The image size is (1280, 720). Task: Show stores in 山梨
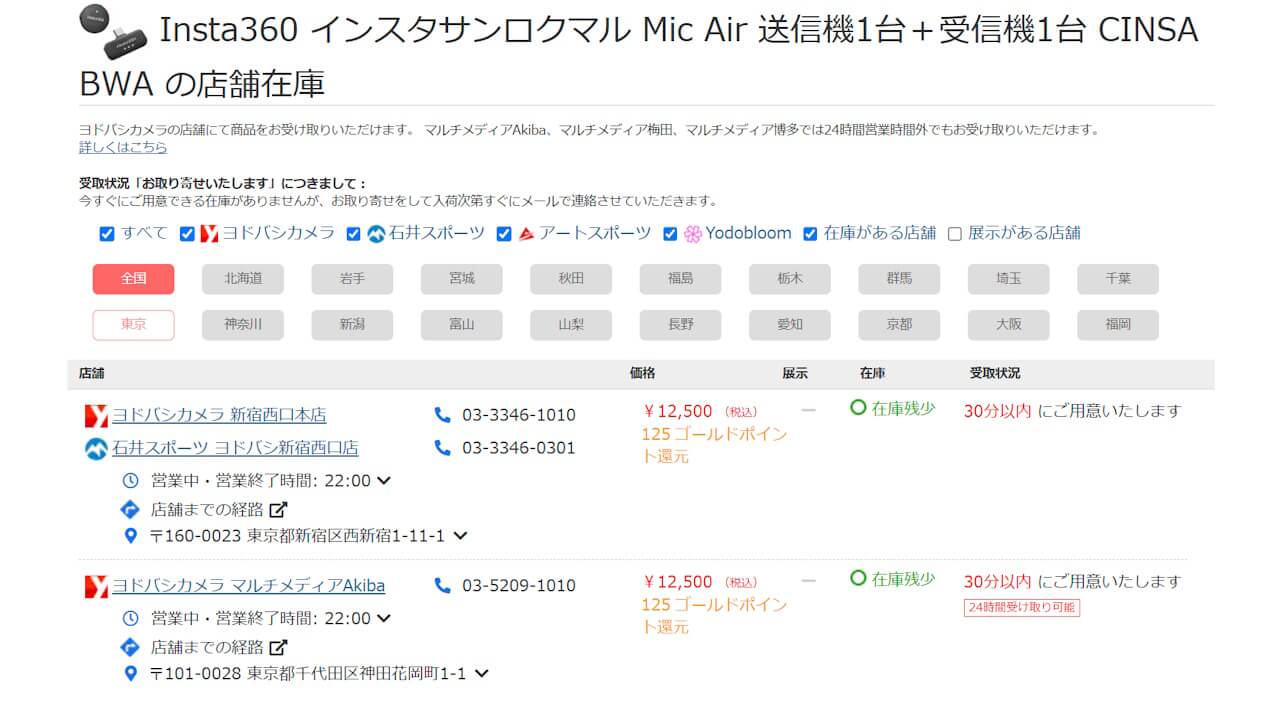click(571, 325)
